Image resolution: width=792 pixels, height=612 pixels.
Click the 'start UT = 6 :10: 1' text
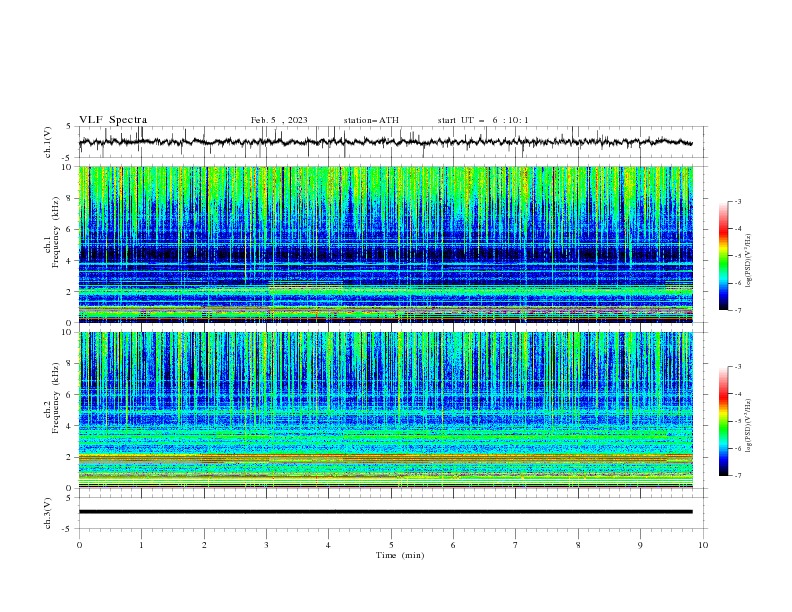click(x=483, y=120)
